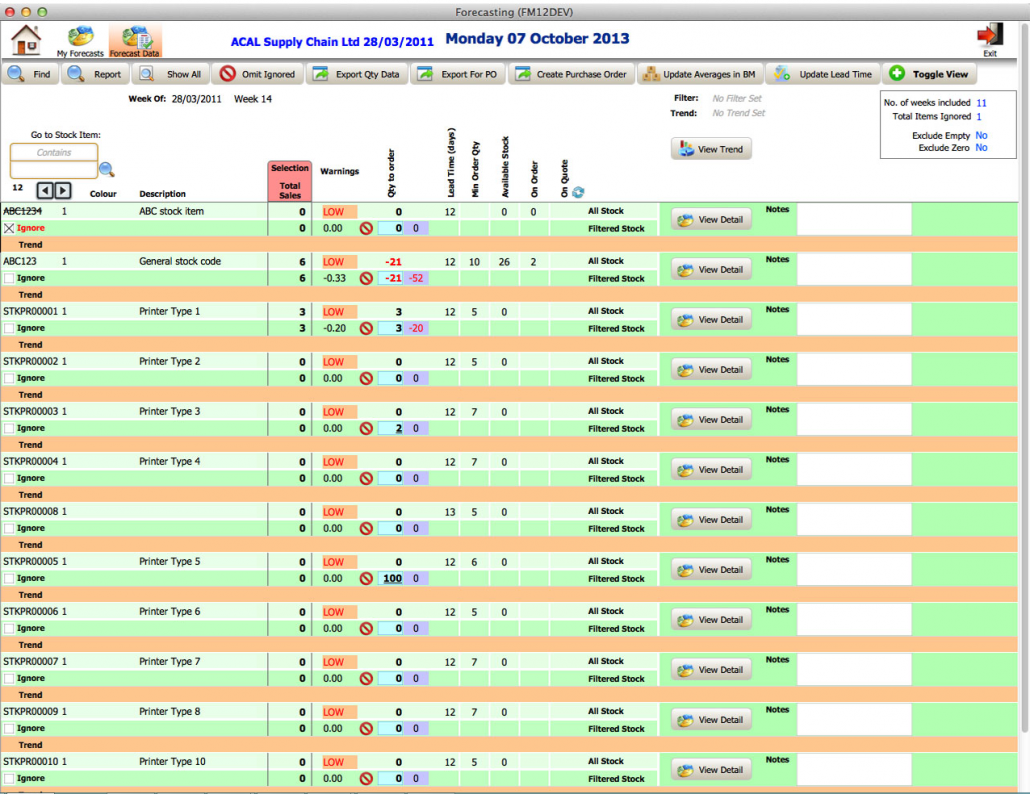Check Ignore for STKPR00005

(9, 578)
